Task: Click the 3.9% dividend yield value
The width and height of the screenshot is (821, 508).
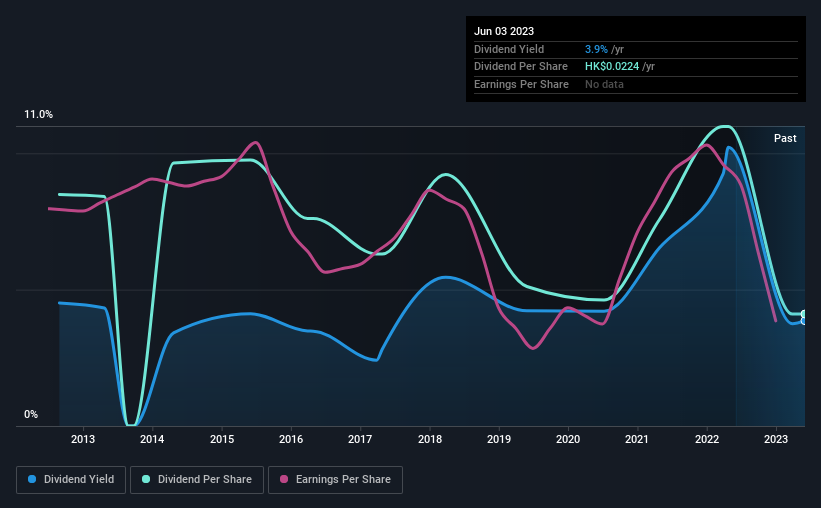Action: coord(596,49)
